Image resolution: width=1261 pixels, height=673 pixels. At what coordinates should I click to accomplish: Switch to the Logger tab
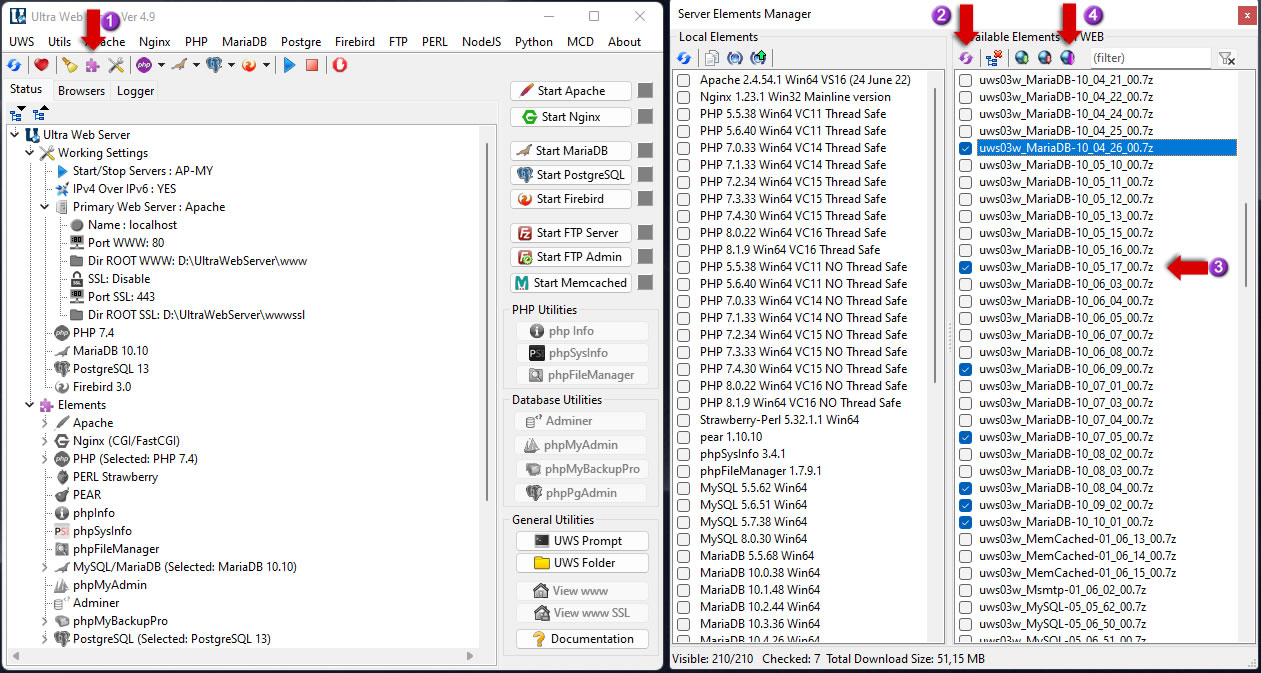tap(135, 90)
